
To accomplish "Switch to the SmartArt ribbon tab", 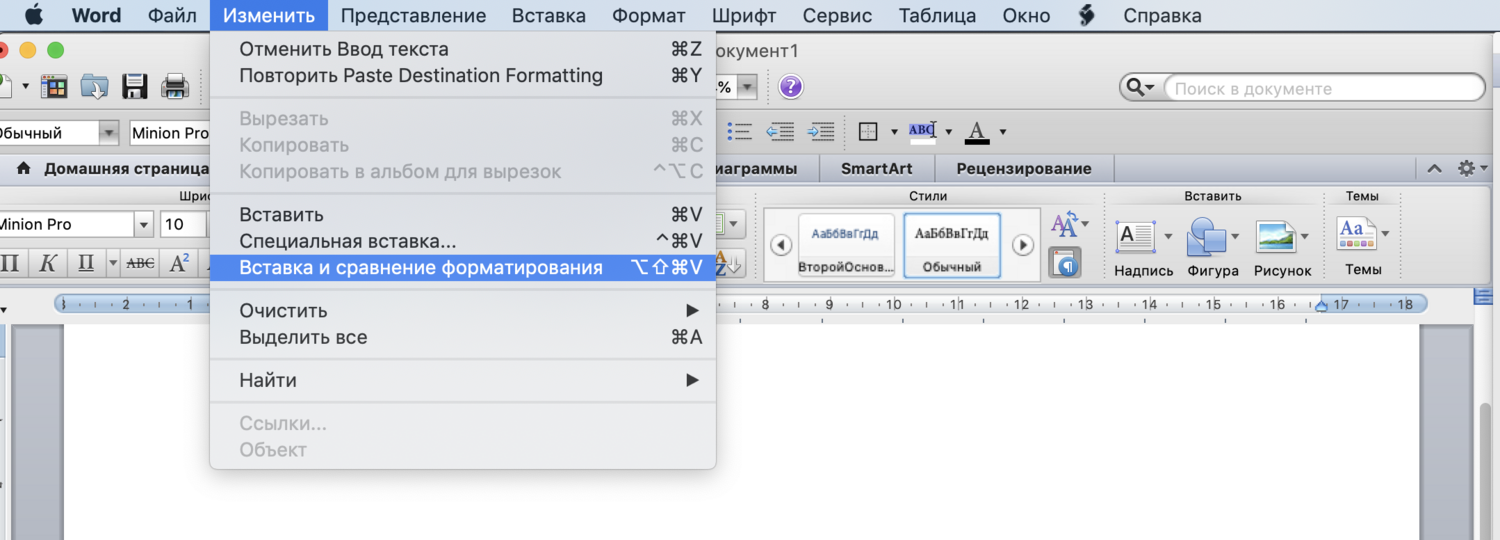I will (876, 168).
